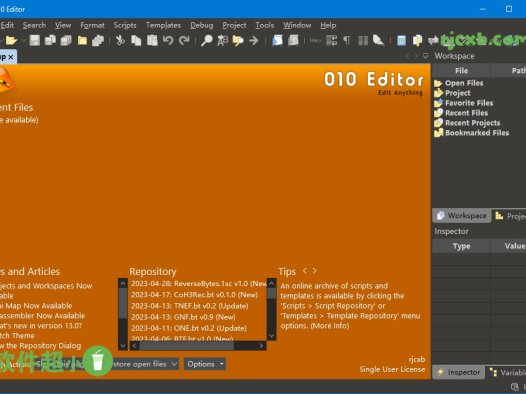526x394 pixels.
Task: Click the Undo arrow icon
Action: point(168,40)
